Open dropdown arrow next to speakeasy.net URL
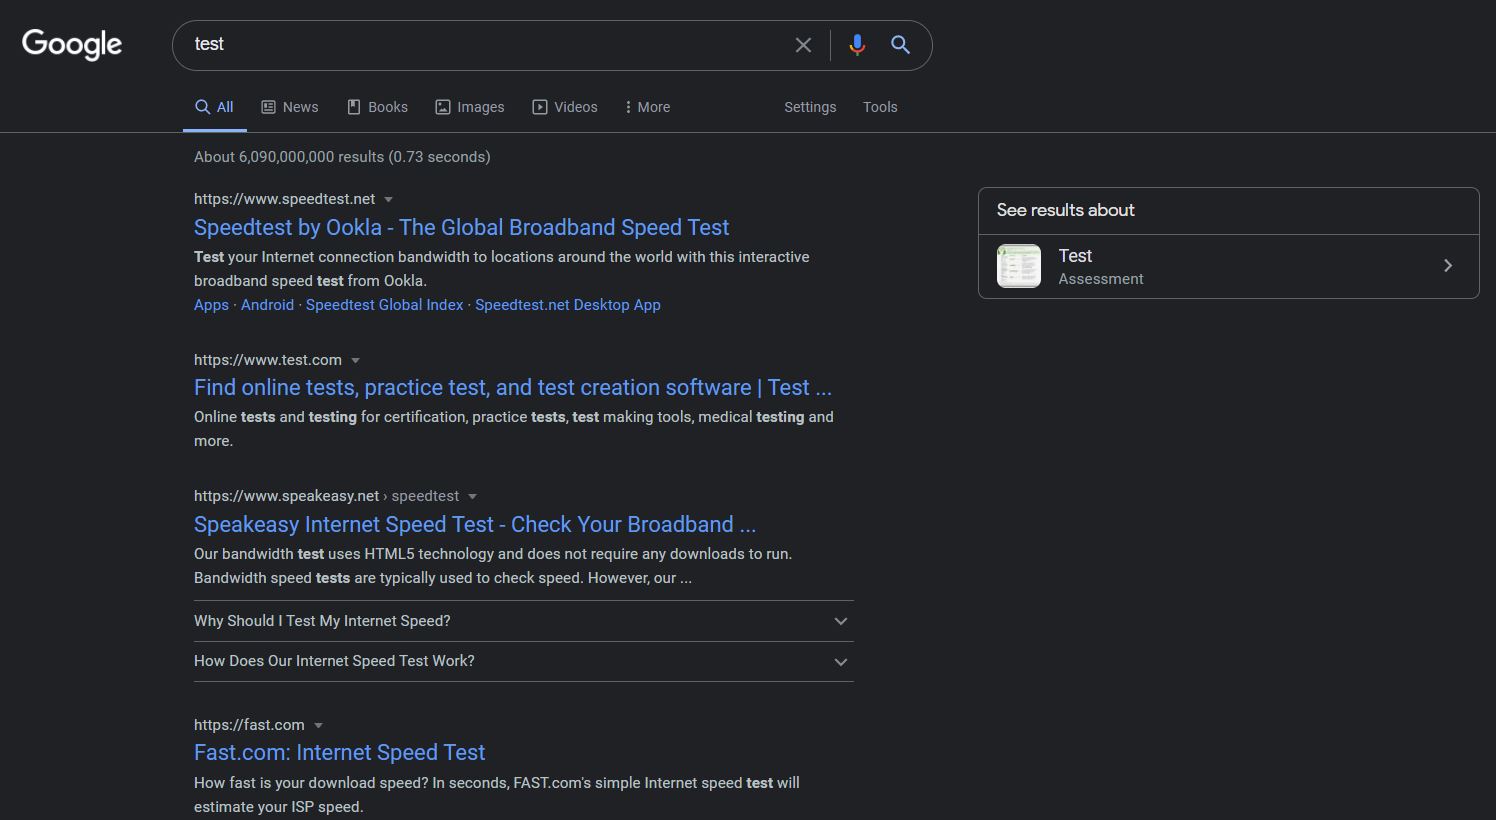The height and width of the screenshot is (820, 1496). [473, 496]
